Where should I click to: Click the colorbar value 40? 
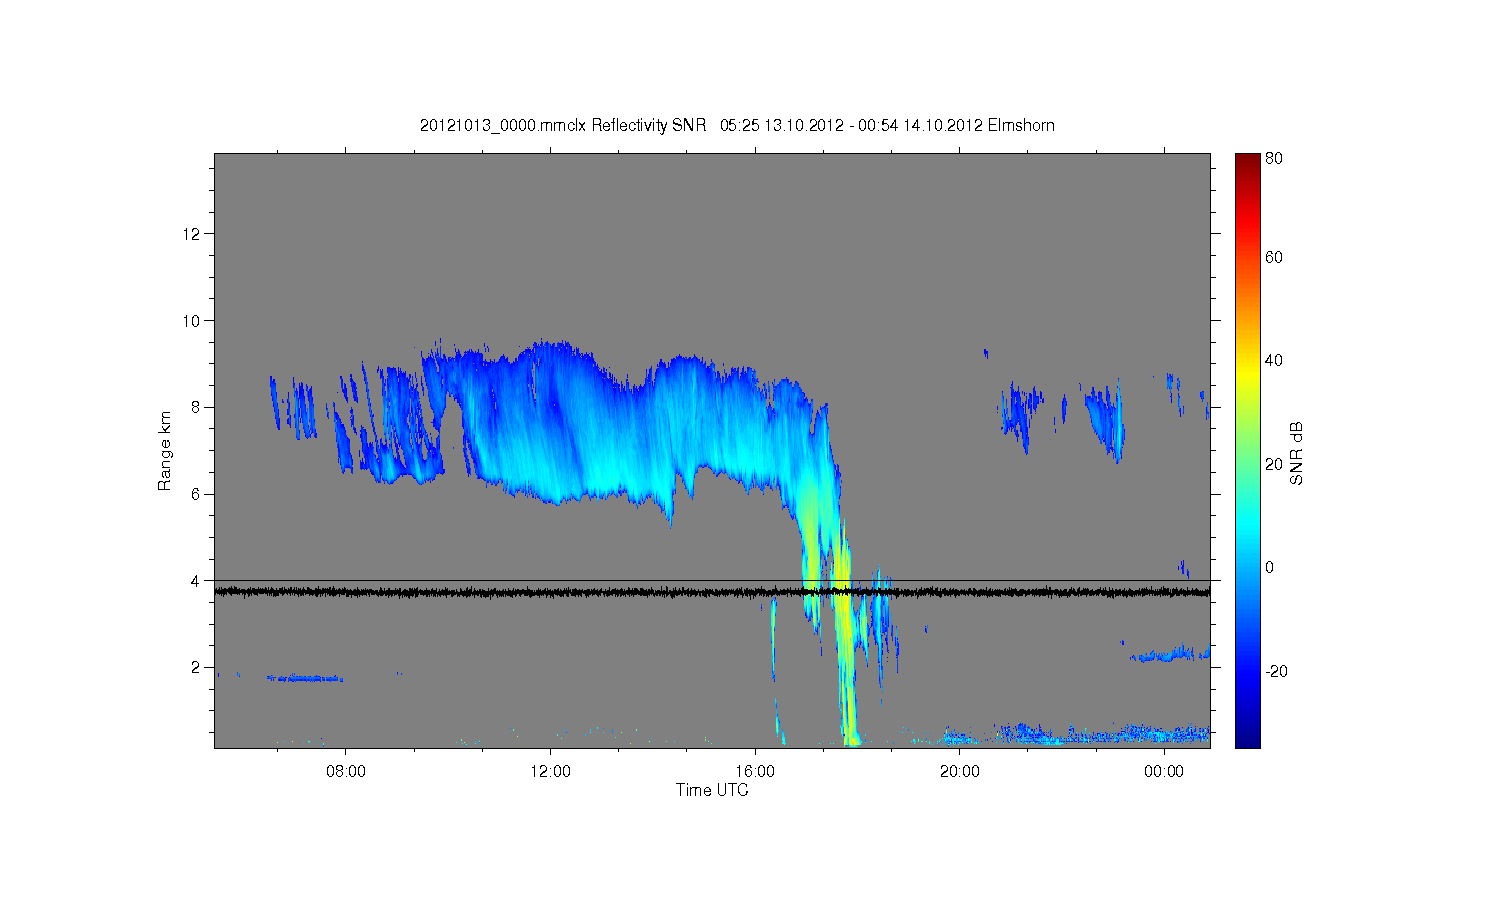[1274, 361]
